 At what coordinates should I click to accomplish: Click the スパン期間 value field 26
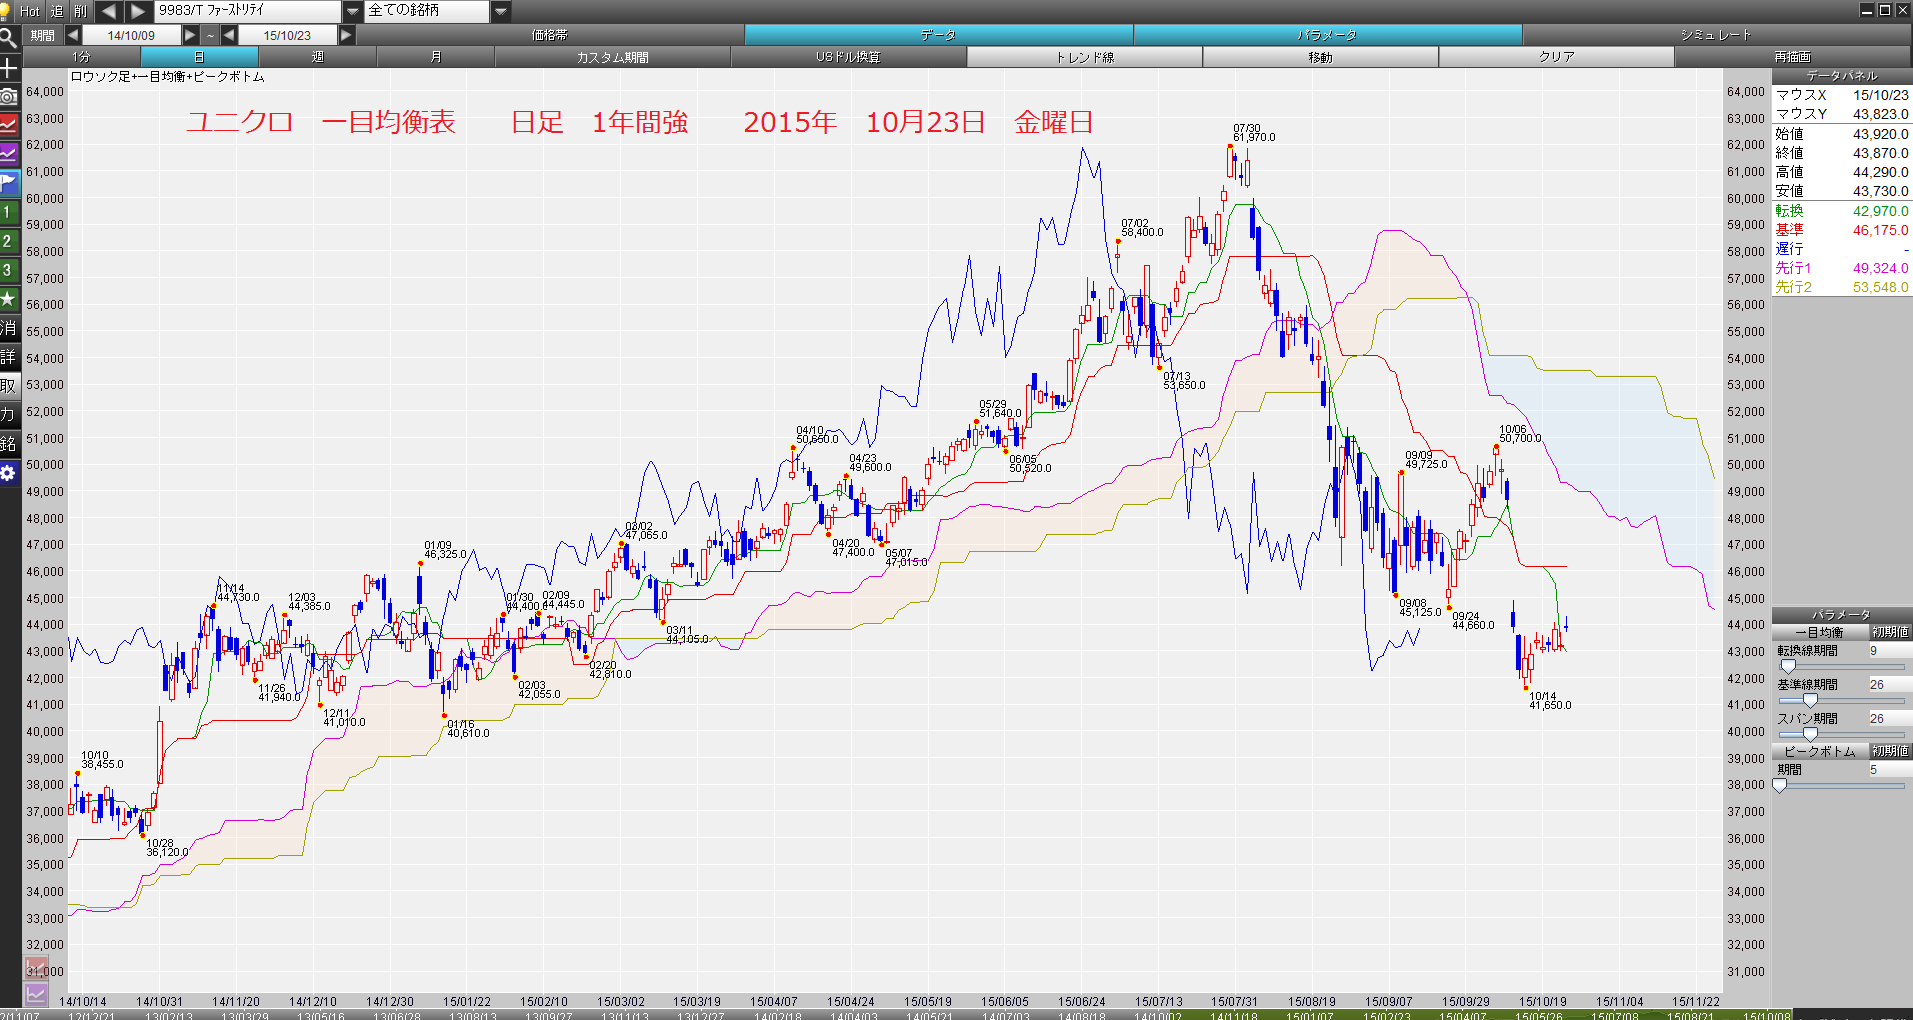tap(1889, 719)
